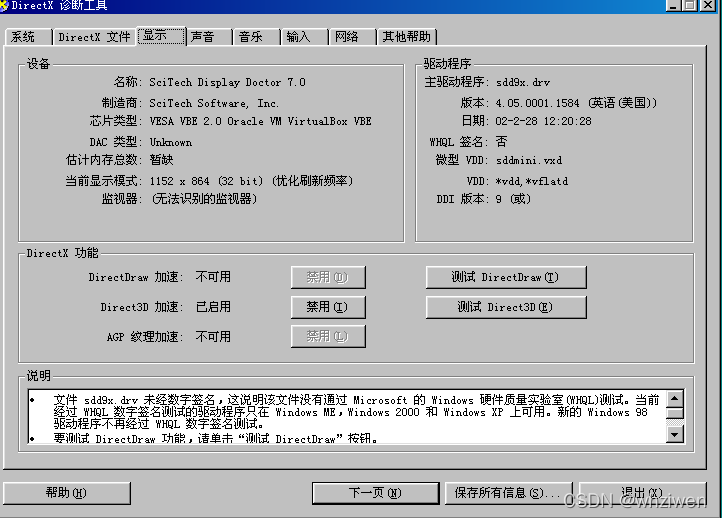
Task: Open the 系统 tab
Action: (x=29, y=37)
